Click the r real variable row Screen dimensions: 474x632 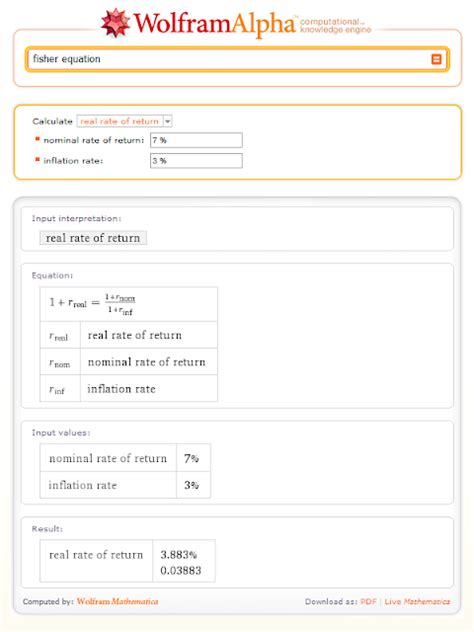click(x=129, y=335)
